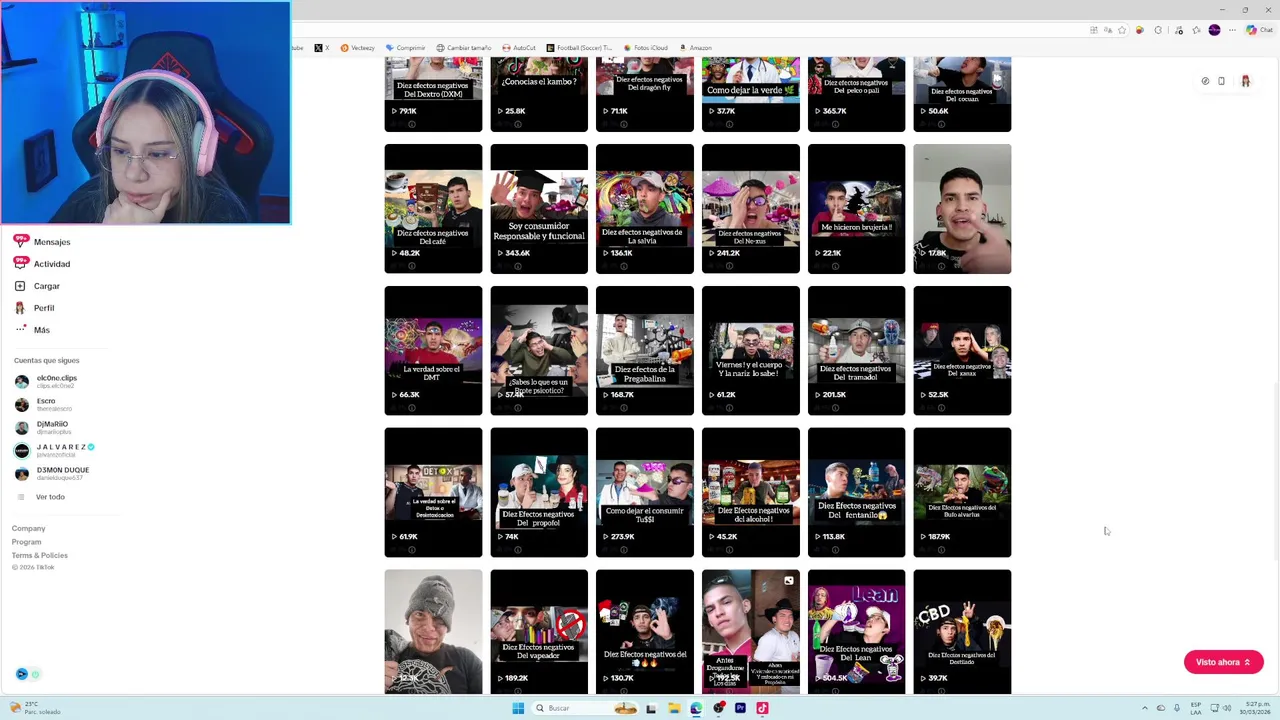Open volume control in system tray
Screen dimensions: 1280x720
tap(1227, 708)
